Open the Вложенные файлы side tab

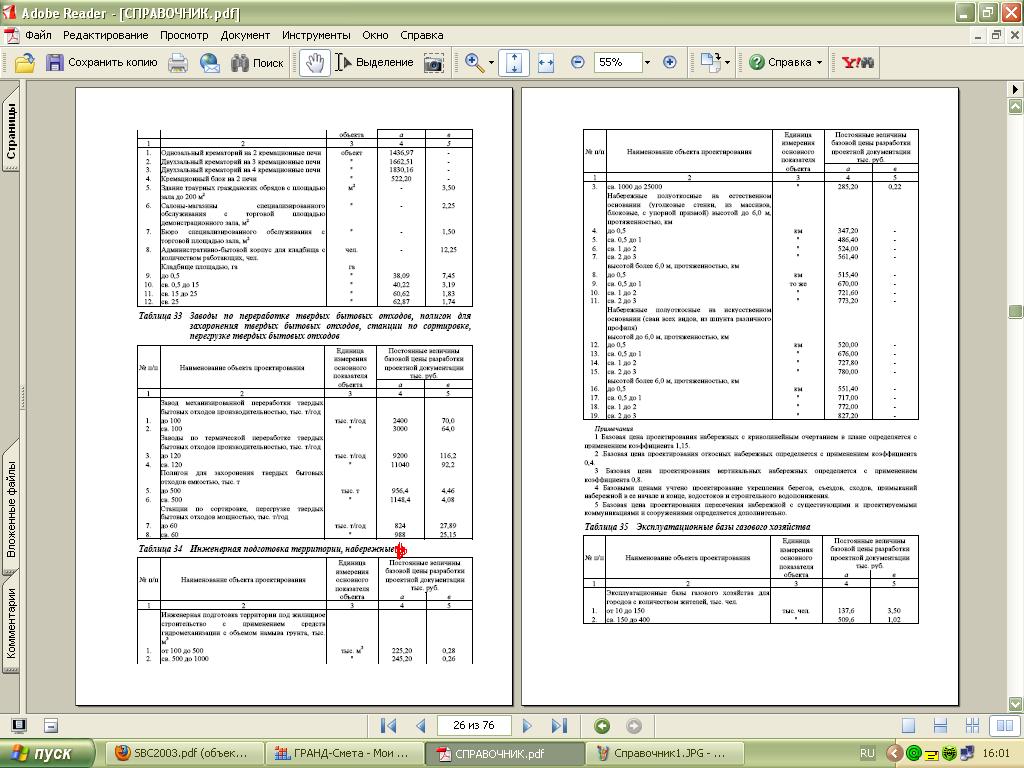pos(11,509)
